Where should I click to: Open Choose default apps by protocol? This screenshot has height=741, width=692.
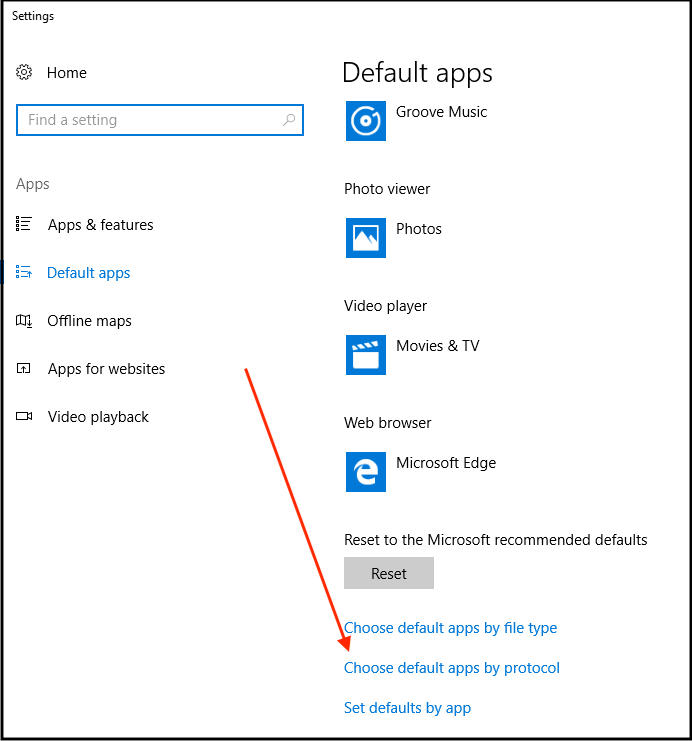click(452, 668)
